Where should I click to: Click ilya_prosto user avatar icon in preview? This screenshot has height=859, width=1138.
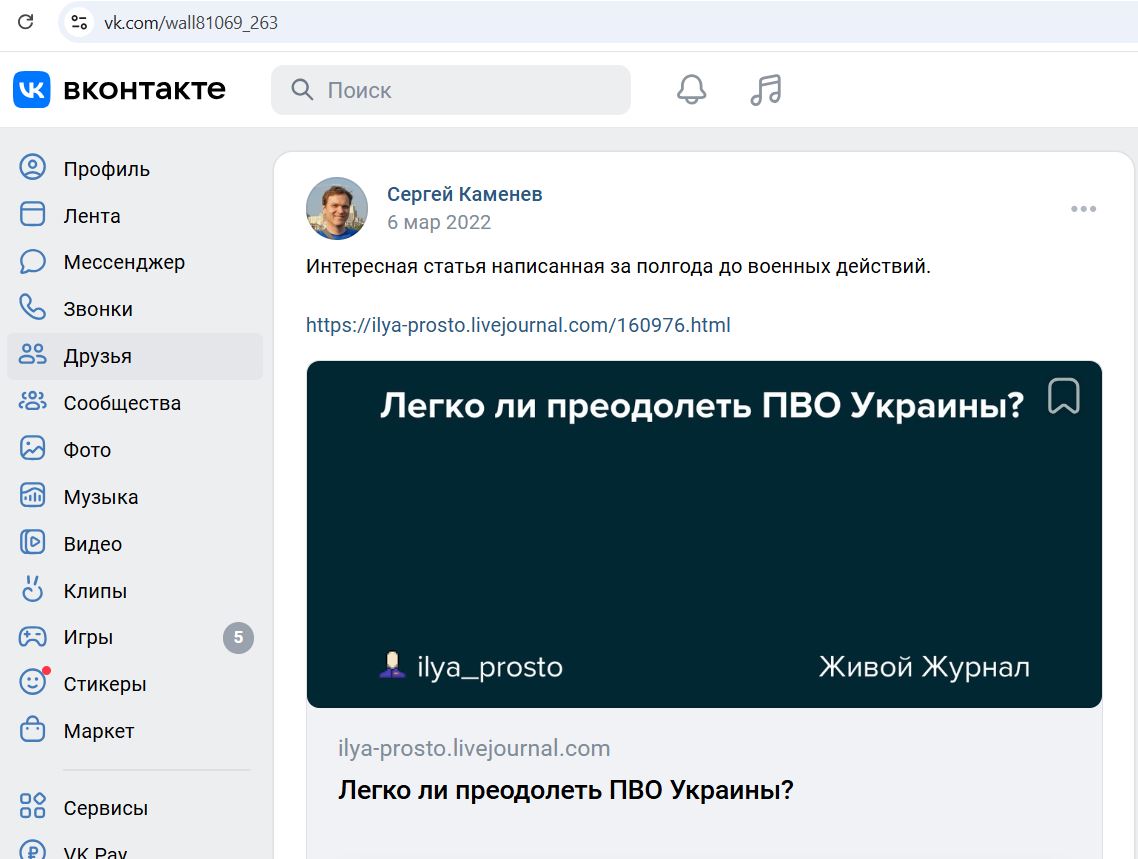pos(392,665)
